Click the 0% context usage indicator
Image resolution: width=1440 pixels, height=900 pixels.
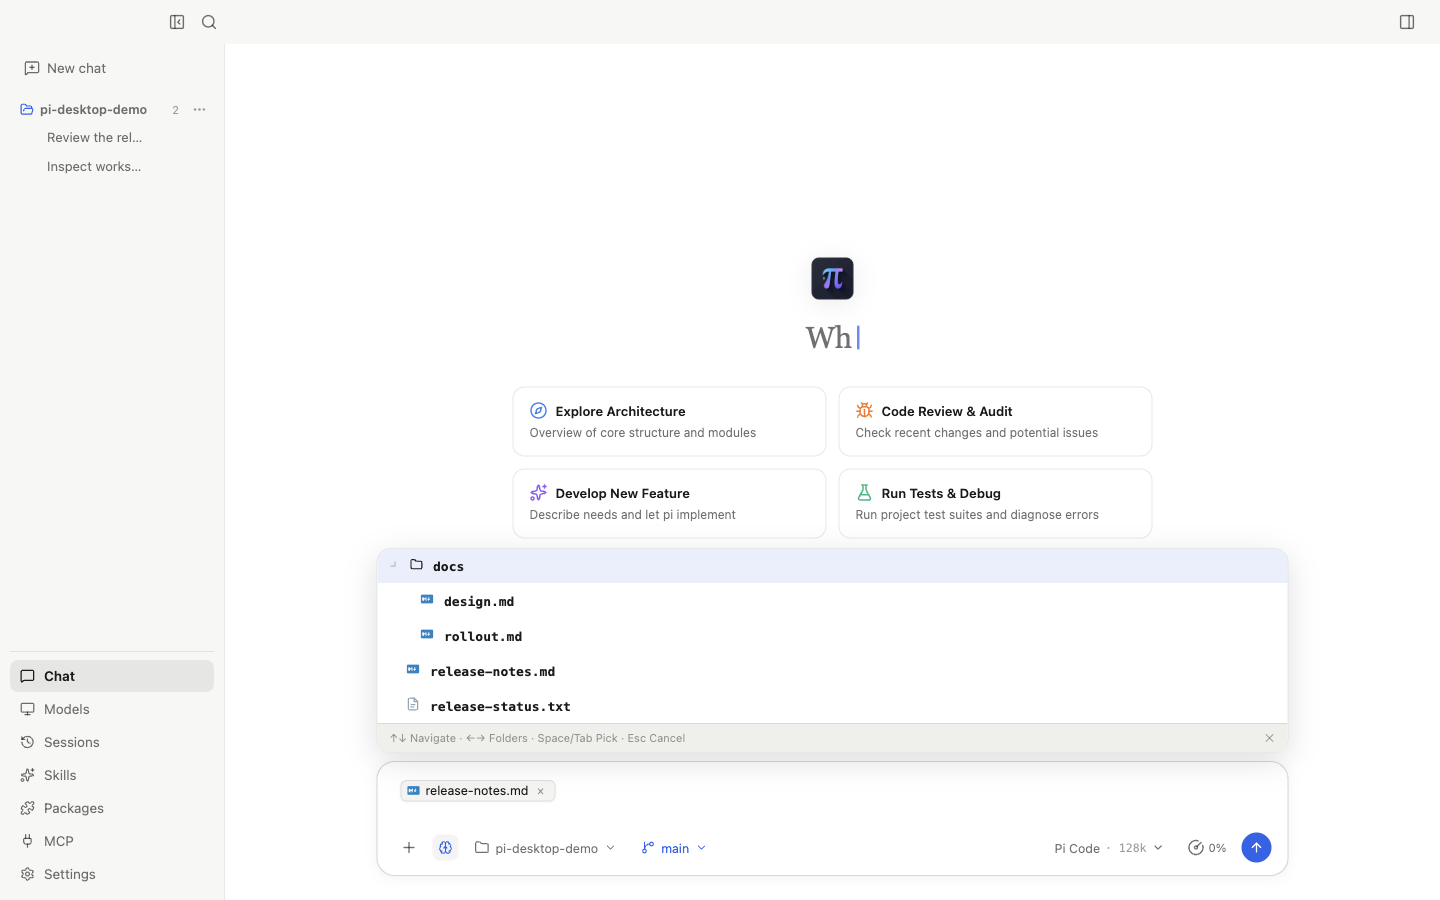tap(1207, 848)
